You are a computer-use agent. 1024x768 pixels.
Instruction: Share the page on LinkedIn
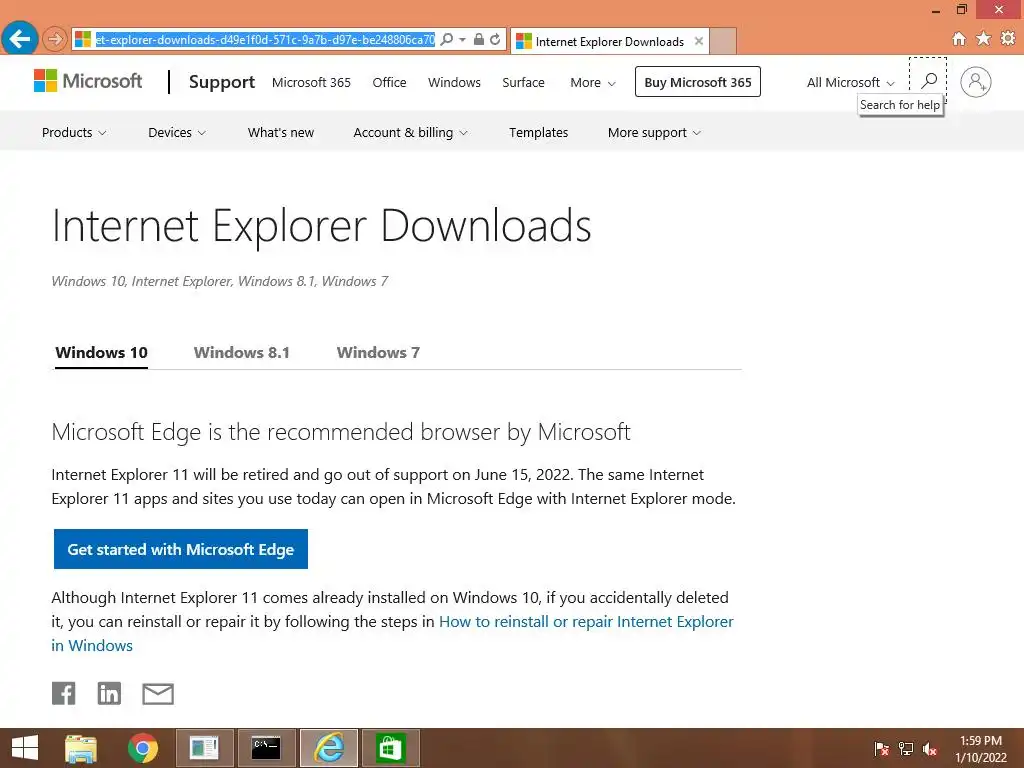pyautogui.click(x=109, y=693)
